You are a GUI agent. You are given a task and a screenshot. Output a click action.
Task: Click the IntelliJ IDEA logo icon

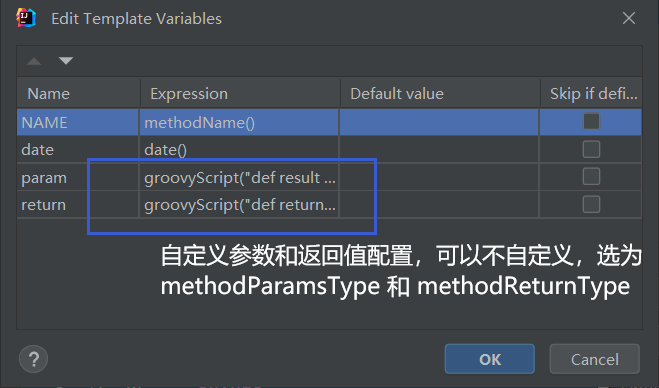[x=26, y=18]
